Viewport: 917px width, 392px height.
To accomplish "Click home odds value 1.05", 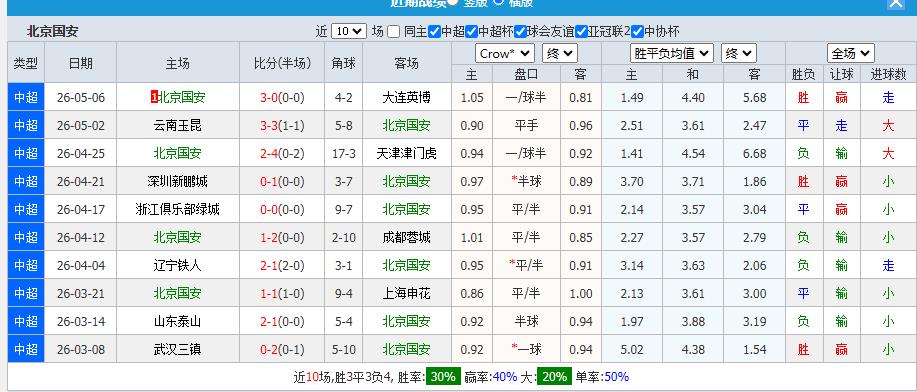I will point(472,98).
